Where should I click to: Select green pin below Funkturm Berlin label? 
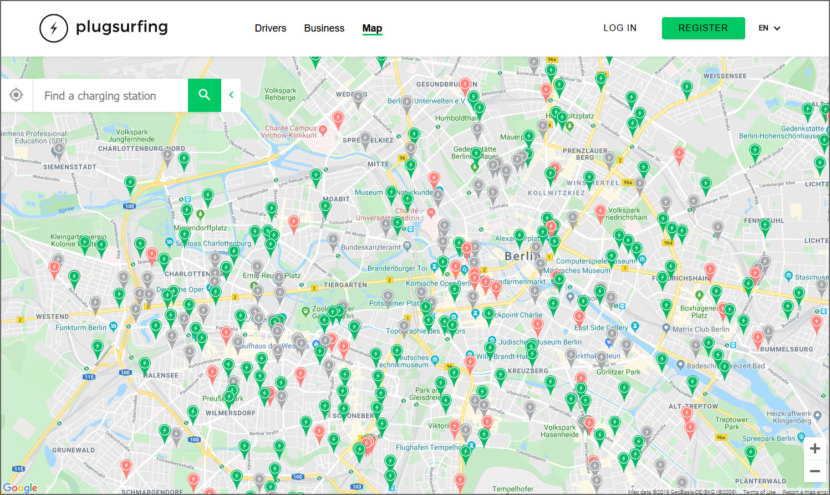pos(97,348)
